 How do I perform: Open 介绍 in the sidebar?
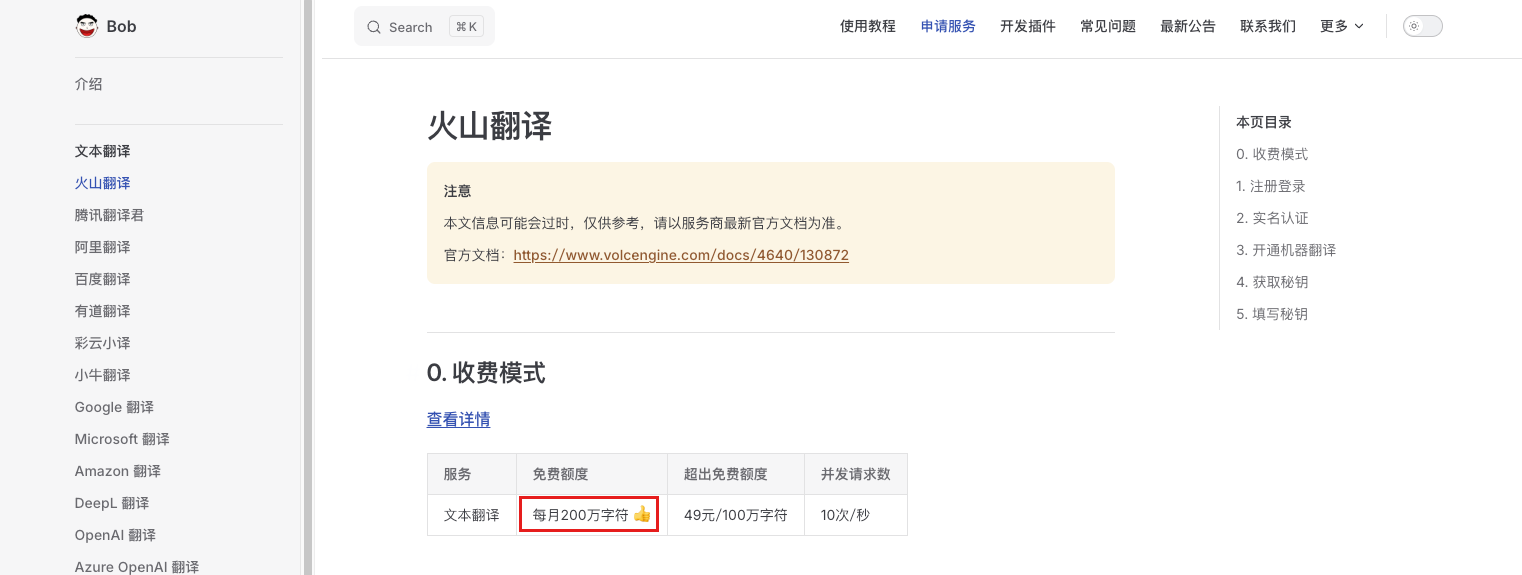click(x=88, y=84)
